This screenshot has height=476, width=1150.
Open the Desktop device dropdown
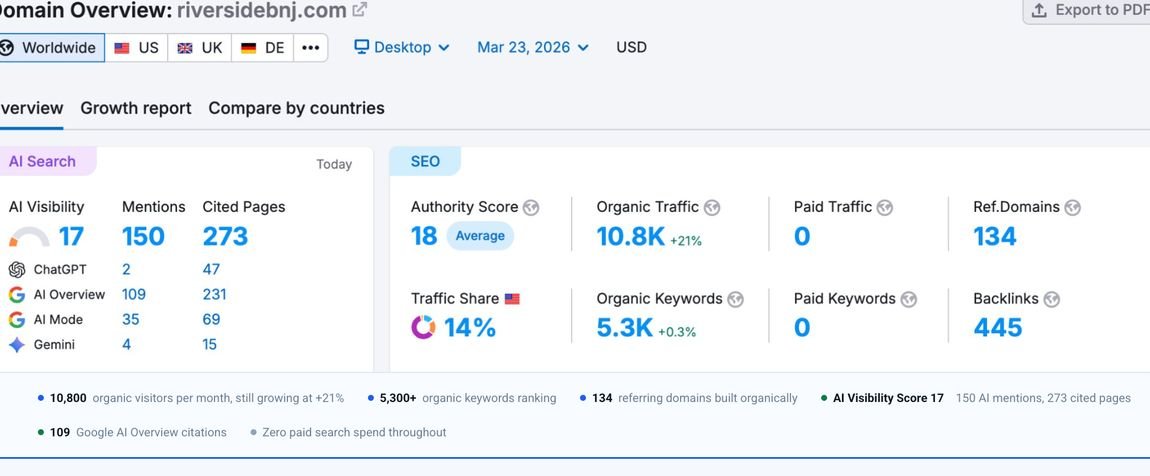tap(402, 48)
